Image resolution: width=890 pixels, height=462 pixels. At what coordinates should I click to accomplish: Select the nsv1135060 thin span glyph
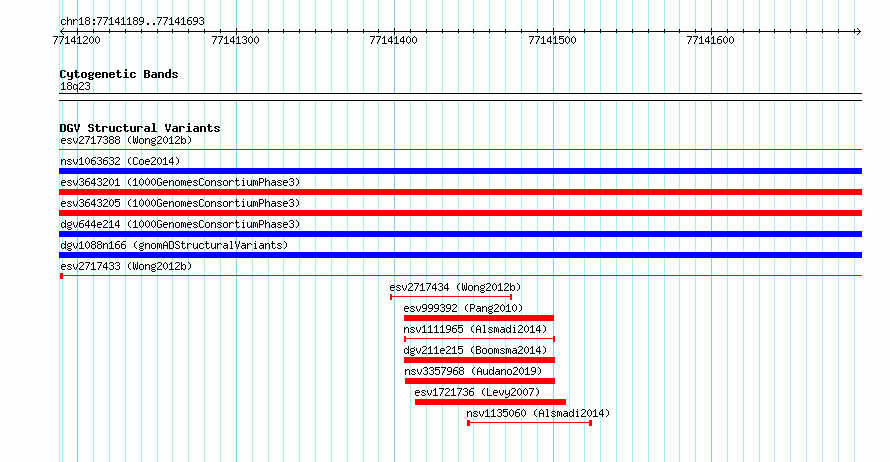click(x=530, y=423)
